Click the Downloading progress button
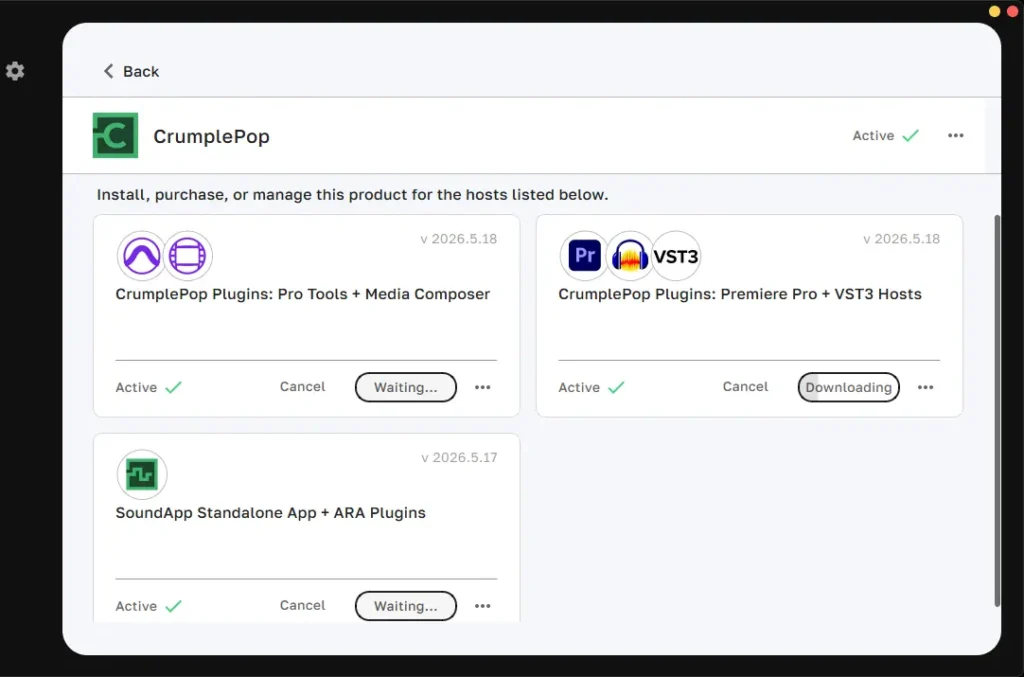The height and width of the screenshot is (677, 1024). 848,387
